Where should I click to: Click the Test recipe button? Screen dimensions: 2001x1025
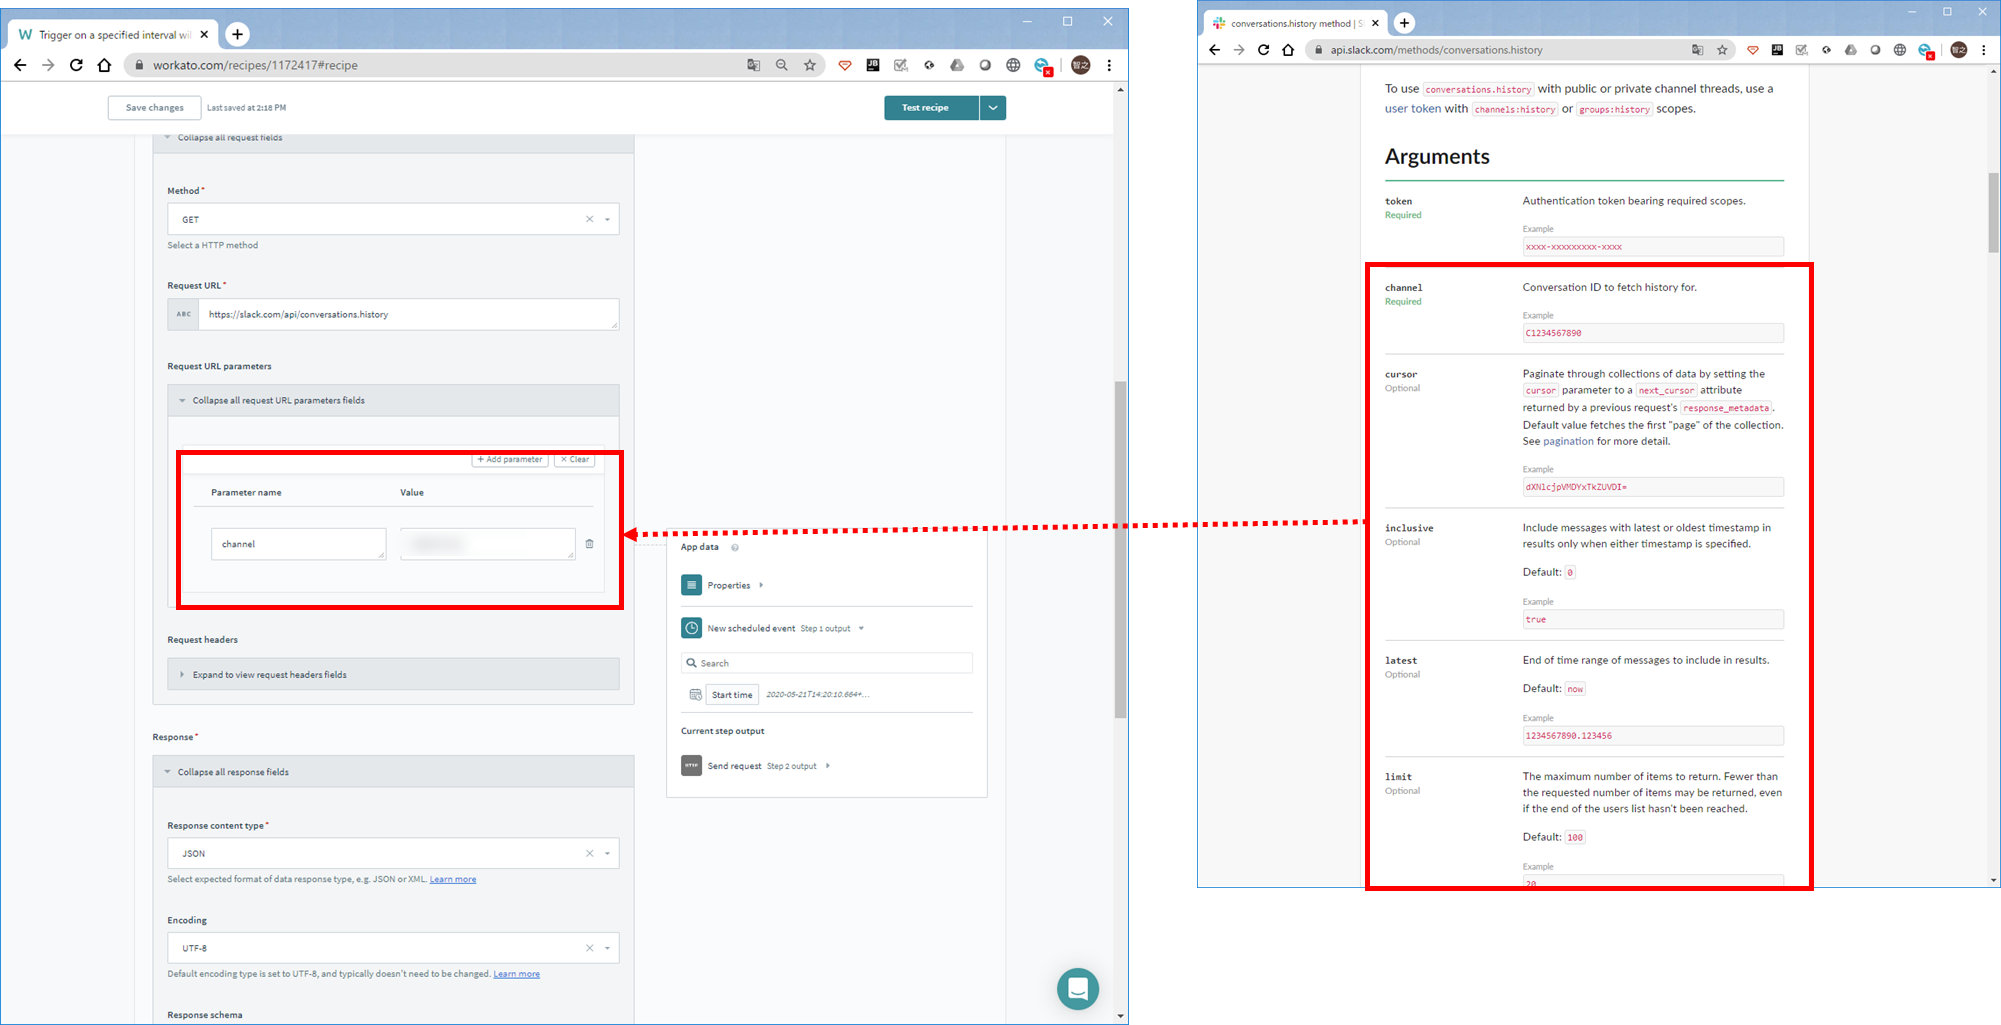(932, 108)
